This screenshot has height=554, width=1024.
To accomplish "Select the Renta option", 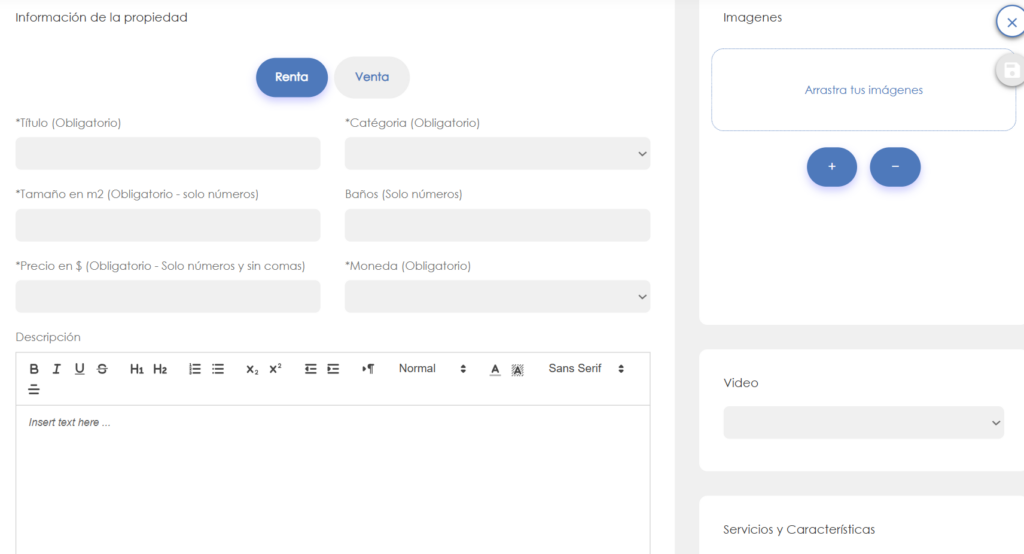I will point(291,77).
